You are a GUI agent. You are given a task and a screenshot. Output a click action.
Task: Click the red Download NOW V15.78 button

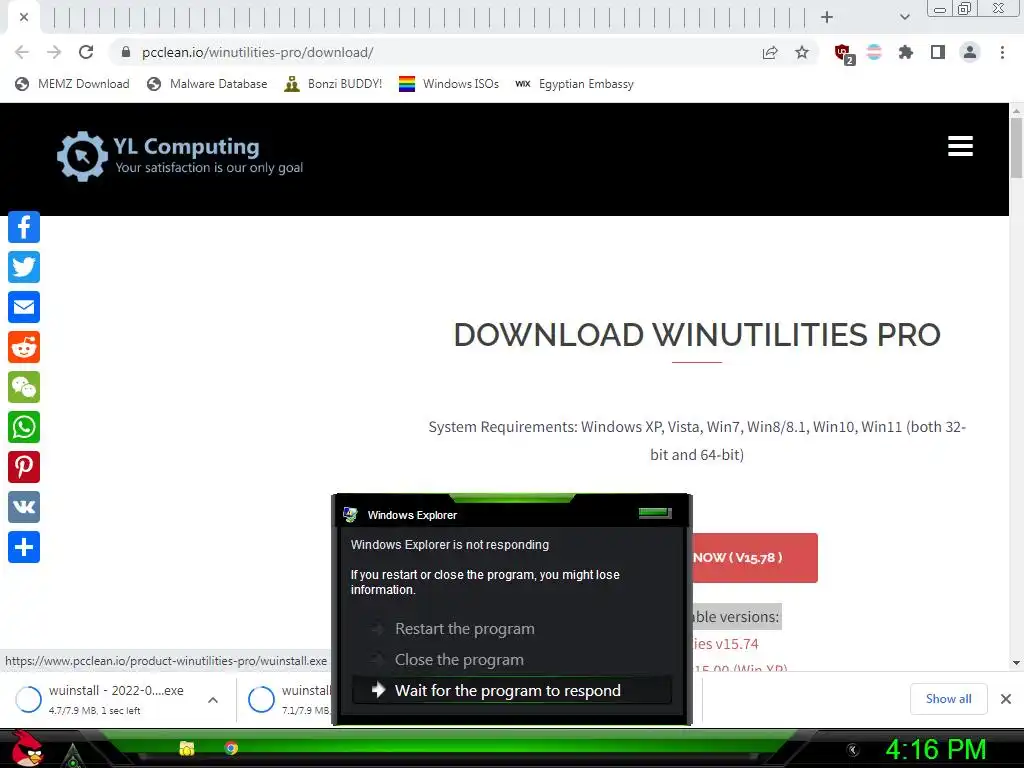[754, 558]
